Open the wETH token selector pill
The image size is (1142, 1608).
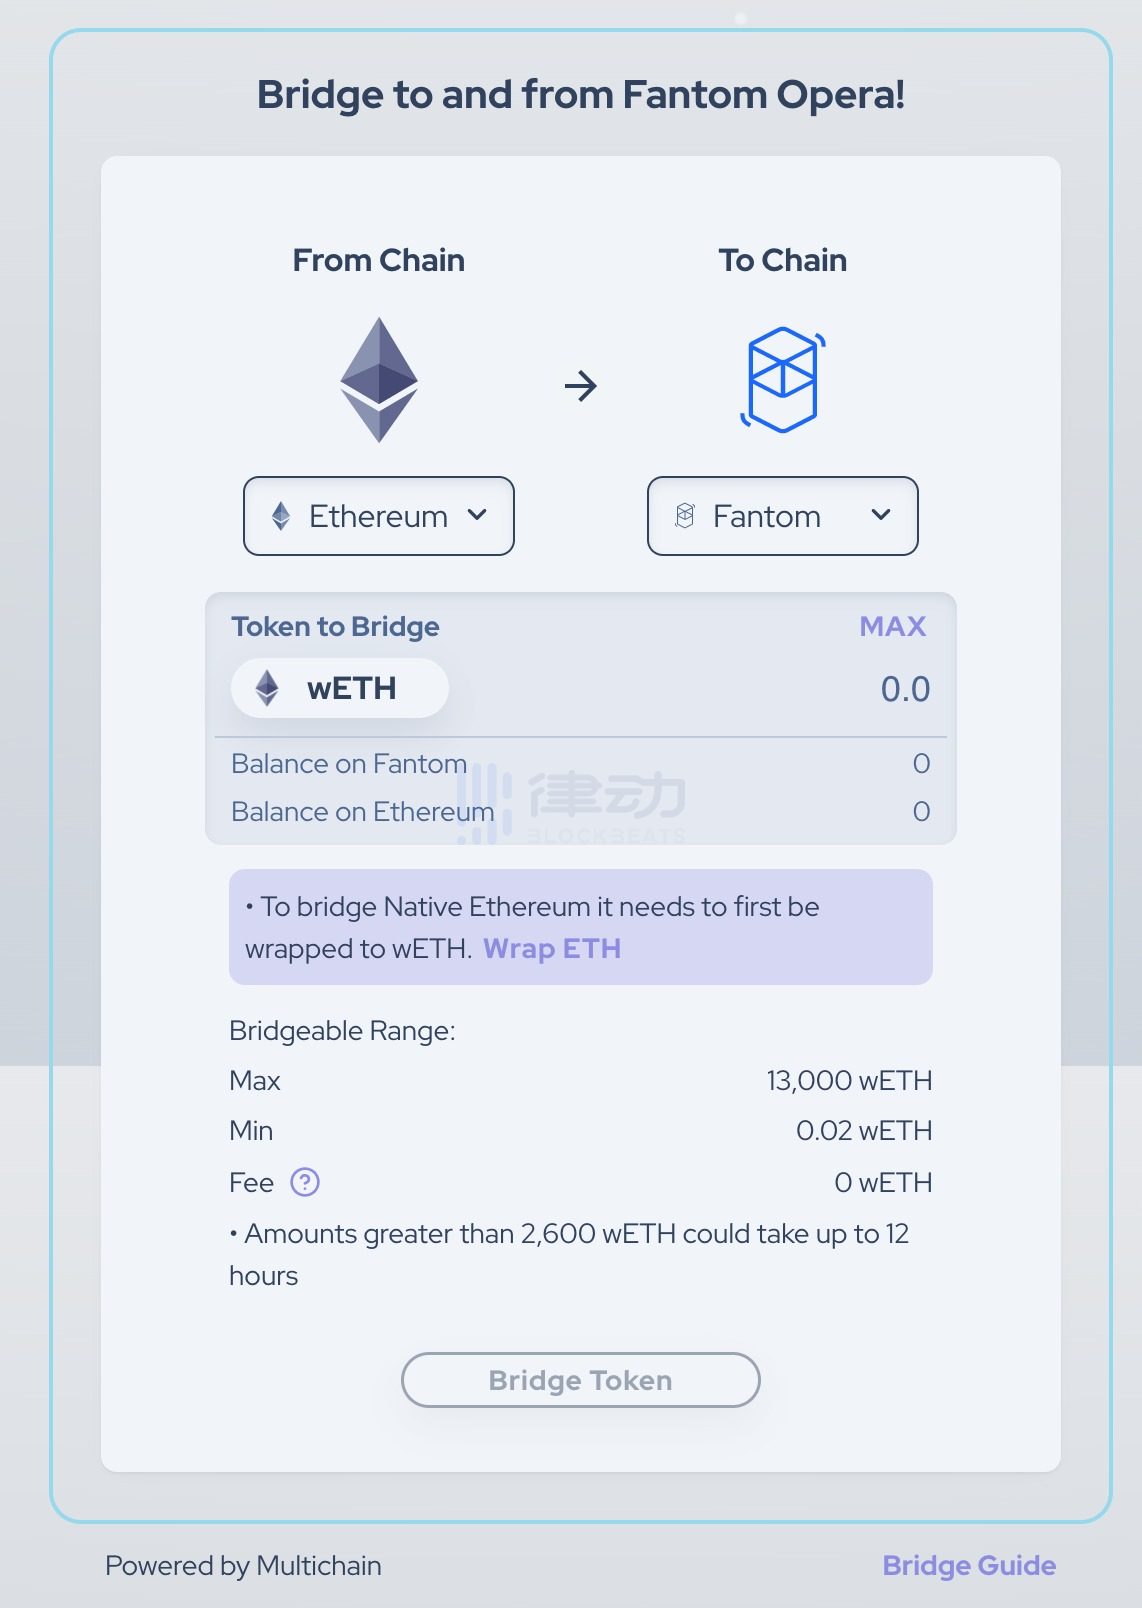point(339,688)
